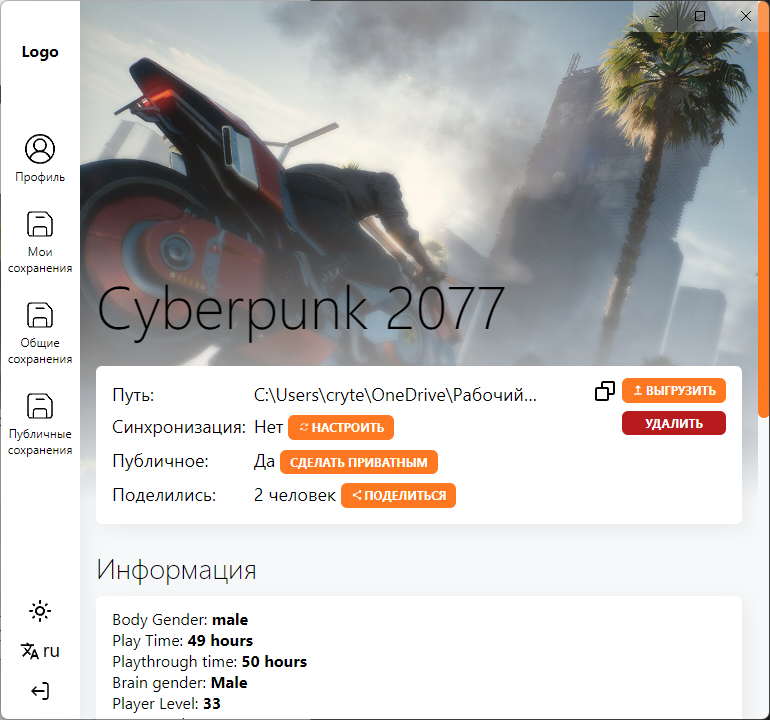Click the orange vertical scrollbar thumb
The height and width of the screenshot is (720, 770).
pyautogui.click(x=764, y=209)
